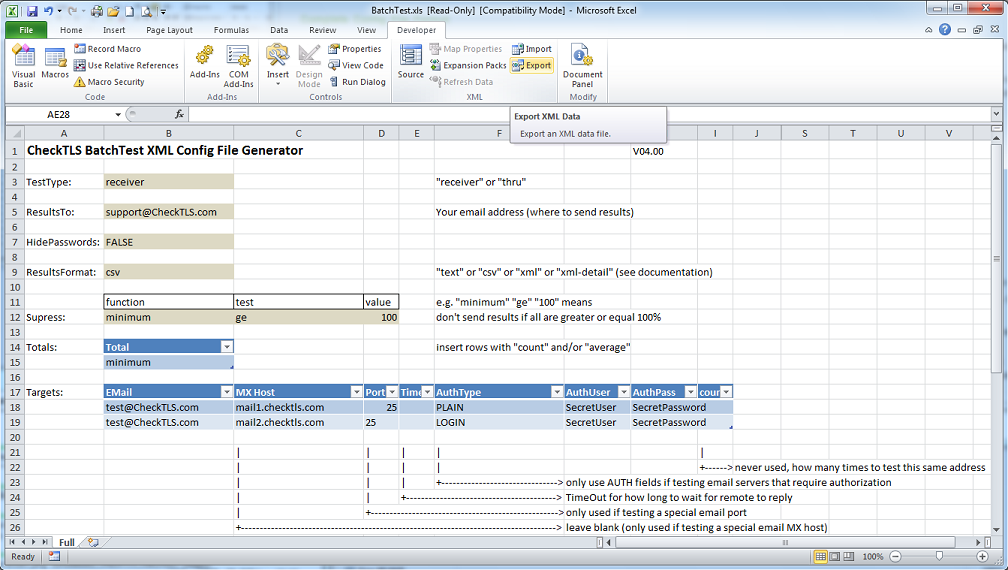Image resolution: width=1008 pixels, height=570 pixels.
Task: Open the AuthUser filter dropdown
Action: (x=623, y=392)
